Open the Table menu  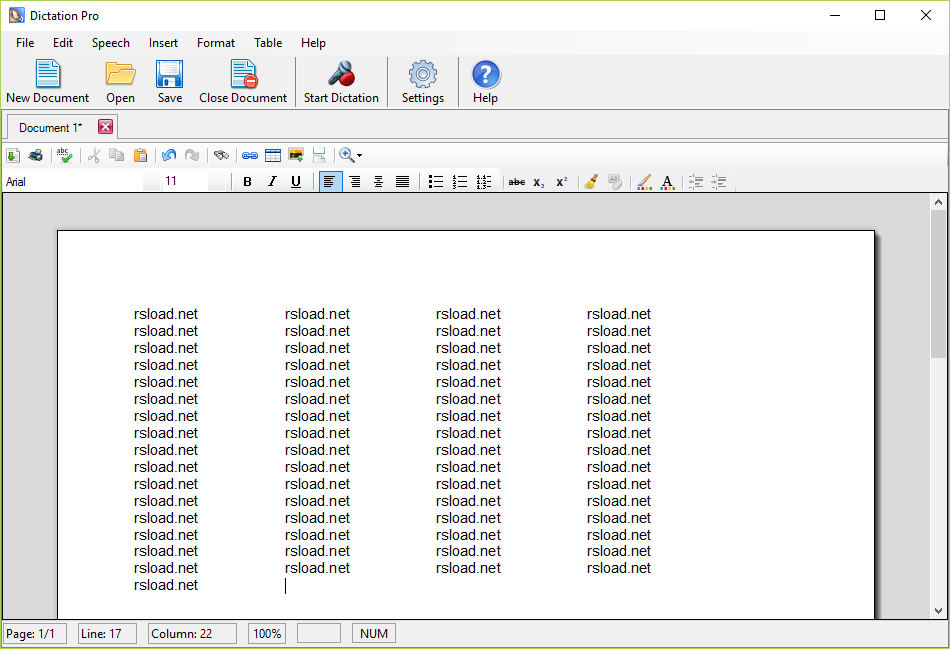click(x=268, y=43)
